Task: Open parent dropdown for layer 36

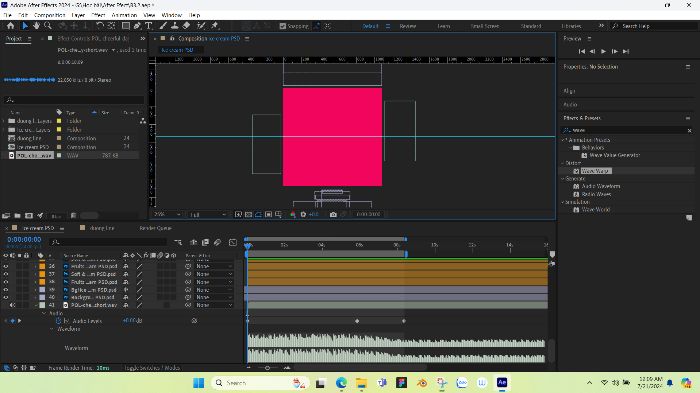Action: 214,266
